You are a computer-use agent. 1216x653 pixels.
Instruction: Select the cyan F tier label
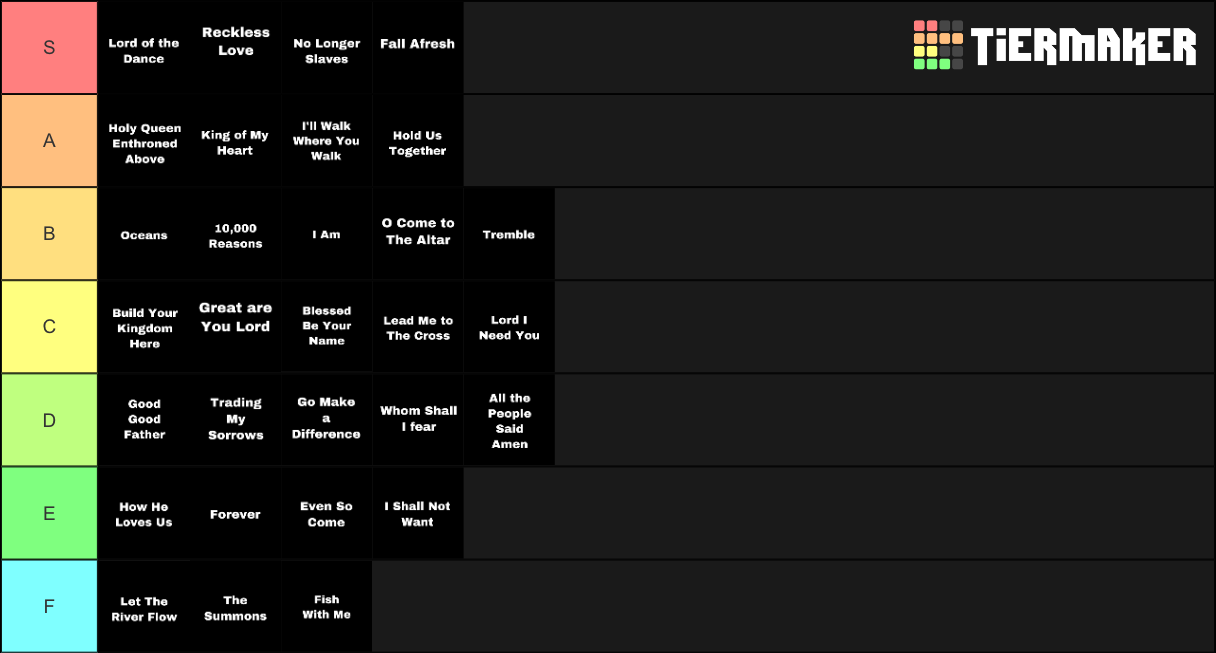[49, 607]
